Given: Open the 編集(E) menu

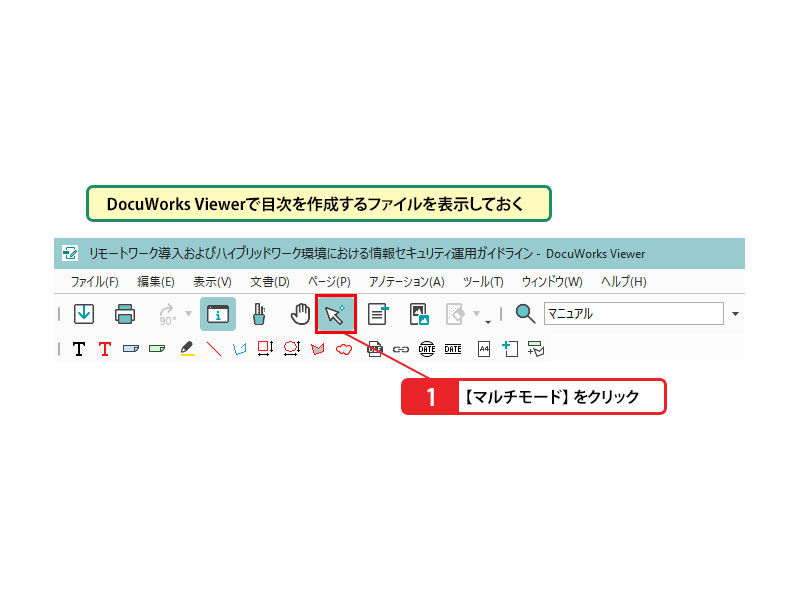Looking at the screenshot, I should coord(156,282).
